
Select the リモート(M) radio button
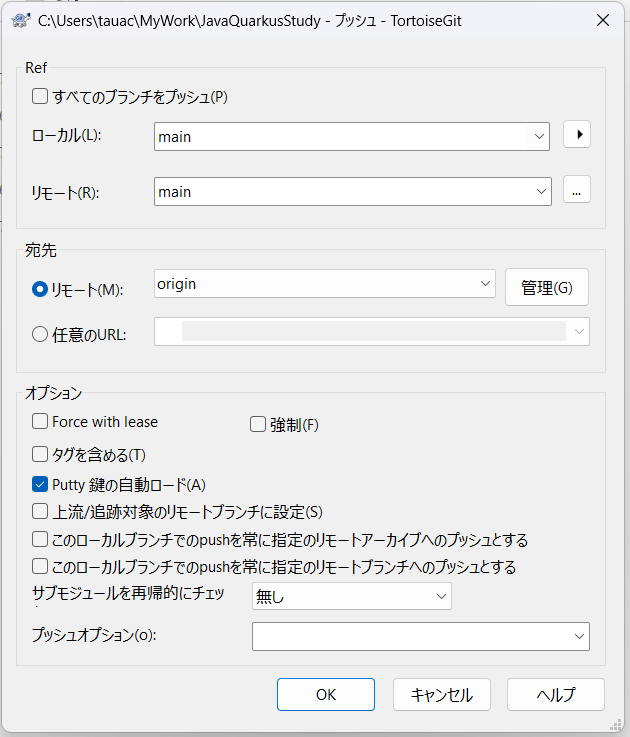click(x=41, y=289)
